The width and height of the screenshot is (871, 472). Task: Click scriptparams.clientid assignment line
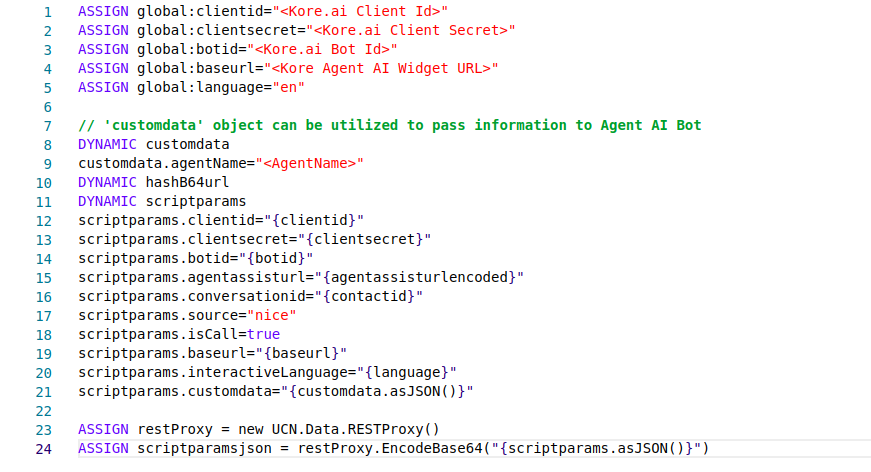pyautogui.click(x=221, y=220)
